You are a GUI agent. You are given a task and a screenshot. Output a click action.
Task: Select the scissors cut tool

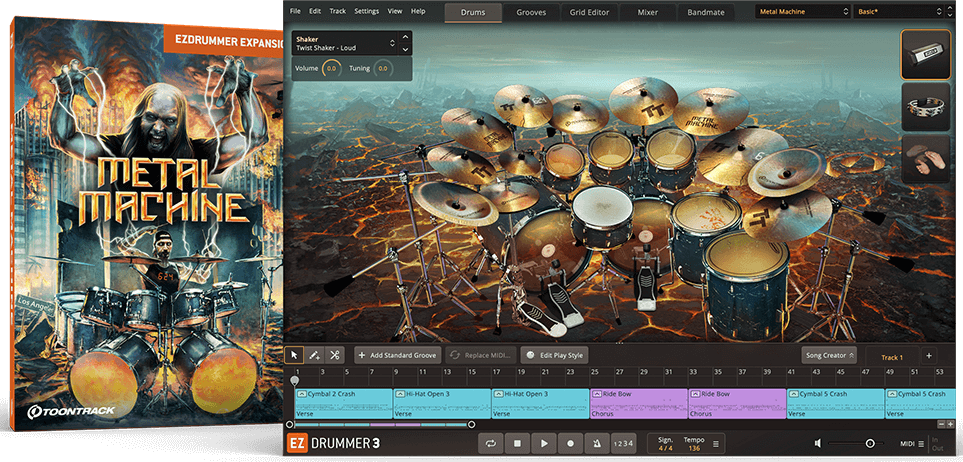pos(334,355)
